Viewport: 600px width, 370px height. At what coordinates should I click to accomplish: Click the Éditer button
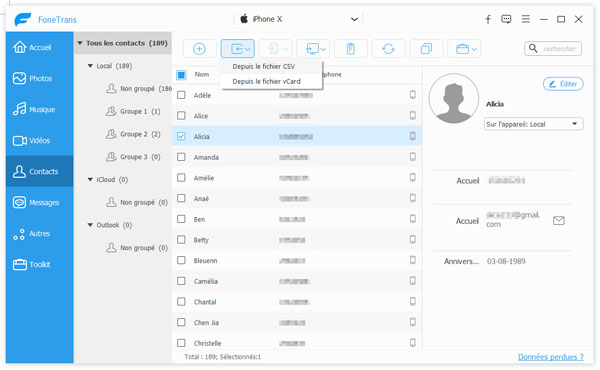pos(563,84)
